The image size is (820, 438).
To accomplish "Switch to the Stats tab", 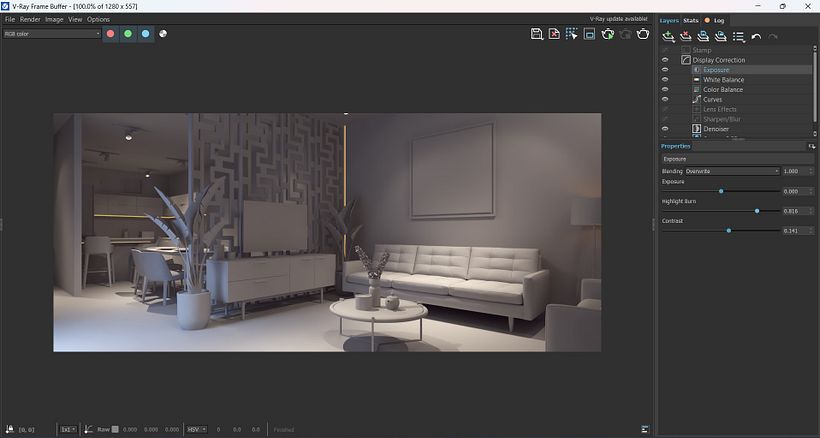I will (691, 20).
